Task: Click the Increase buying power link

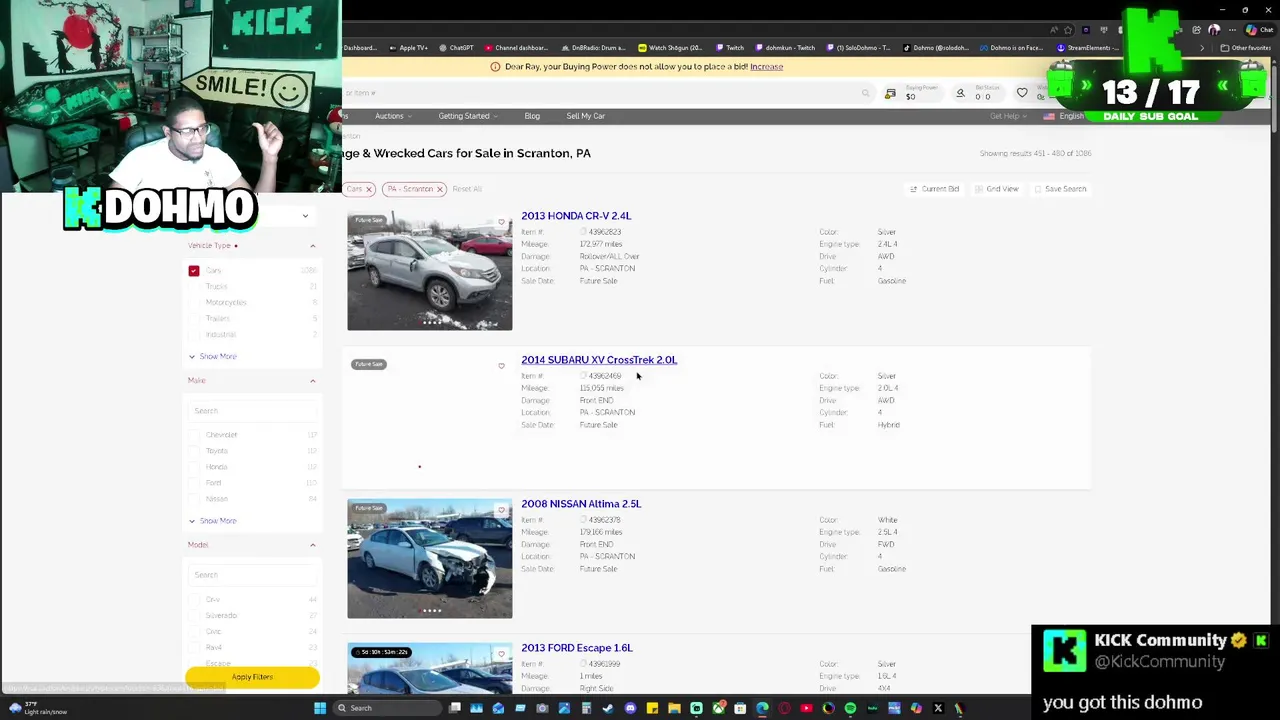Action: pos(766,67)
